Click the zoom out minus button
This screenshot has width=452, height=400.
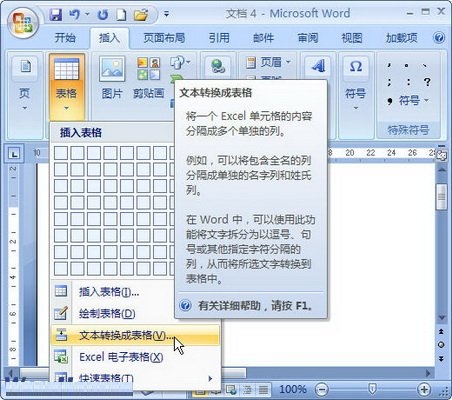[x=321, y=389]
